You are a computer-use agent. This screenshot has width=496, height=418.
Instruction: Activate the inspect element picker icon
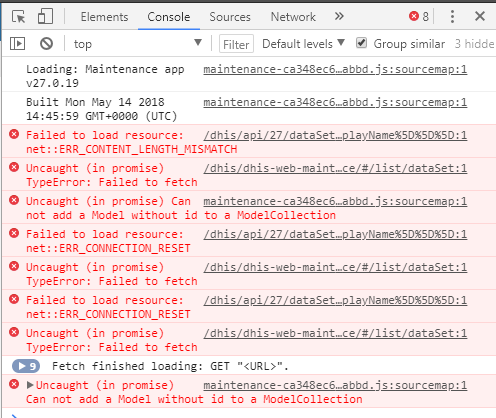(x=18, y=16)
